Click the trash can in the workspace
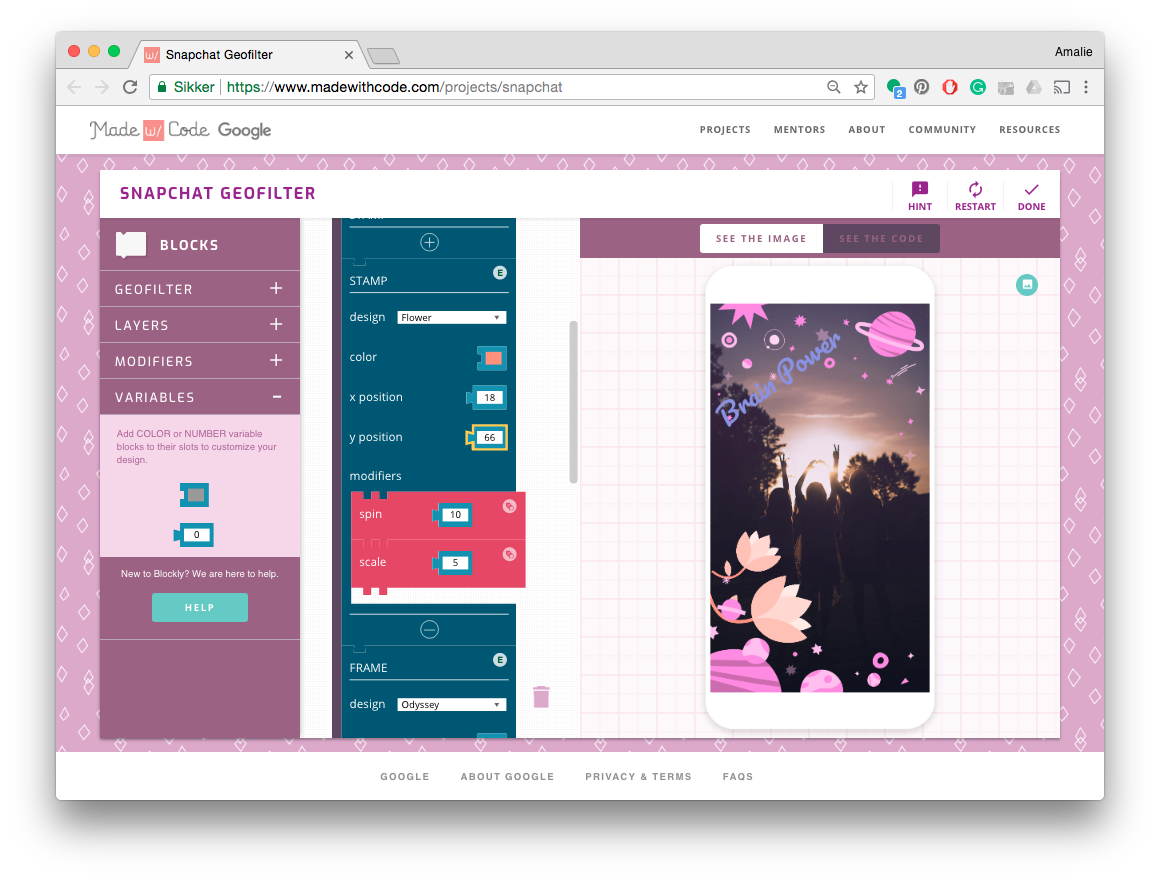Viewport: 1160px width, 880px height. [x=542, y=697]
